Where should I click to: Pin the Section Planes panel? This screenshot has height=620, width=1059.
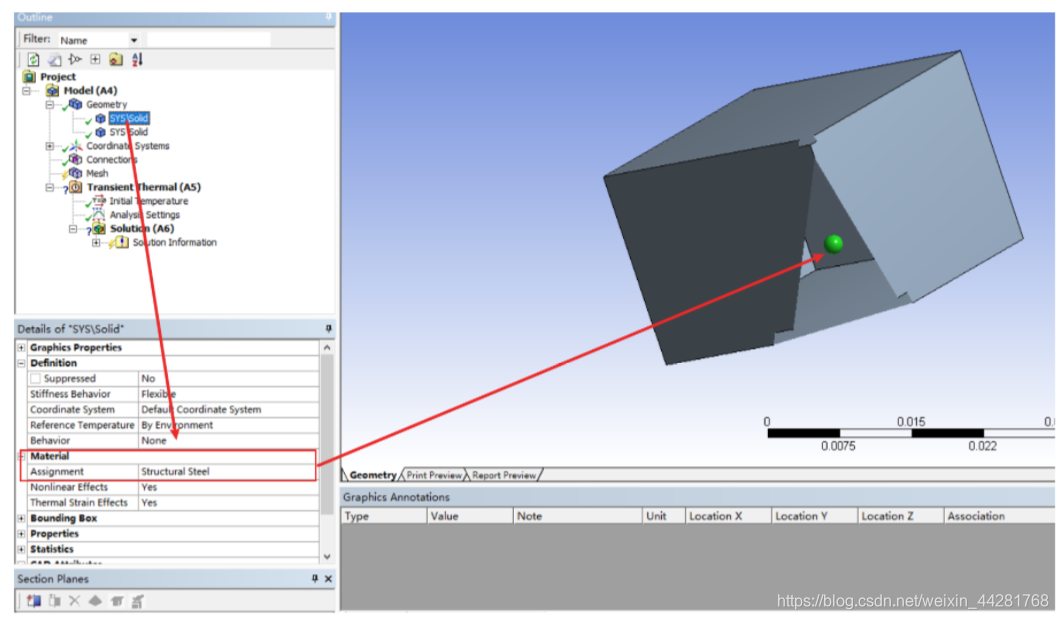tap(315, 579)
